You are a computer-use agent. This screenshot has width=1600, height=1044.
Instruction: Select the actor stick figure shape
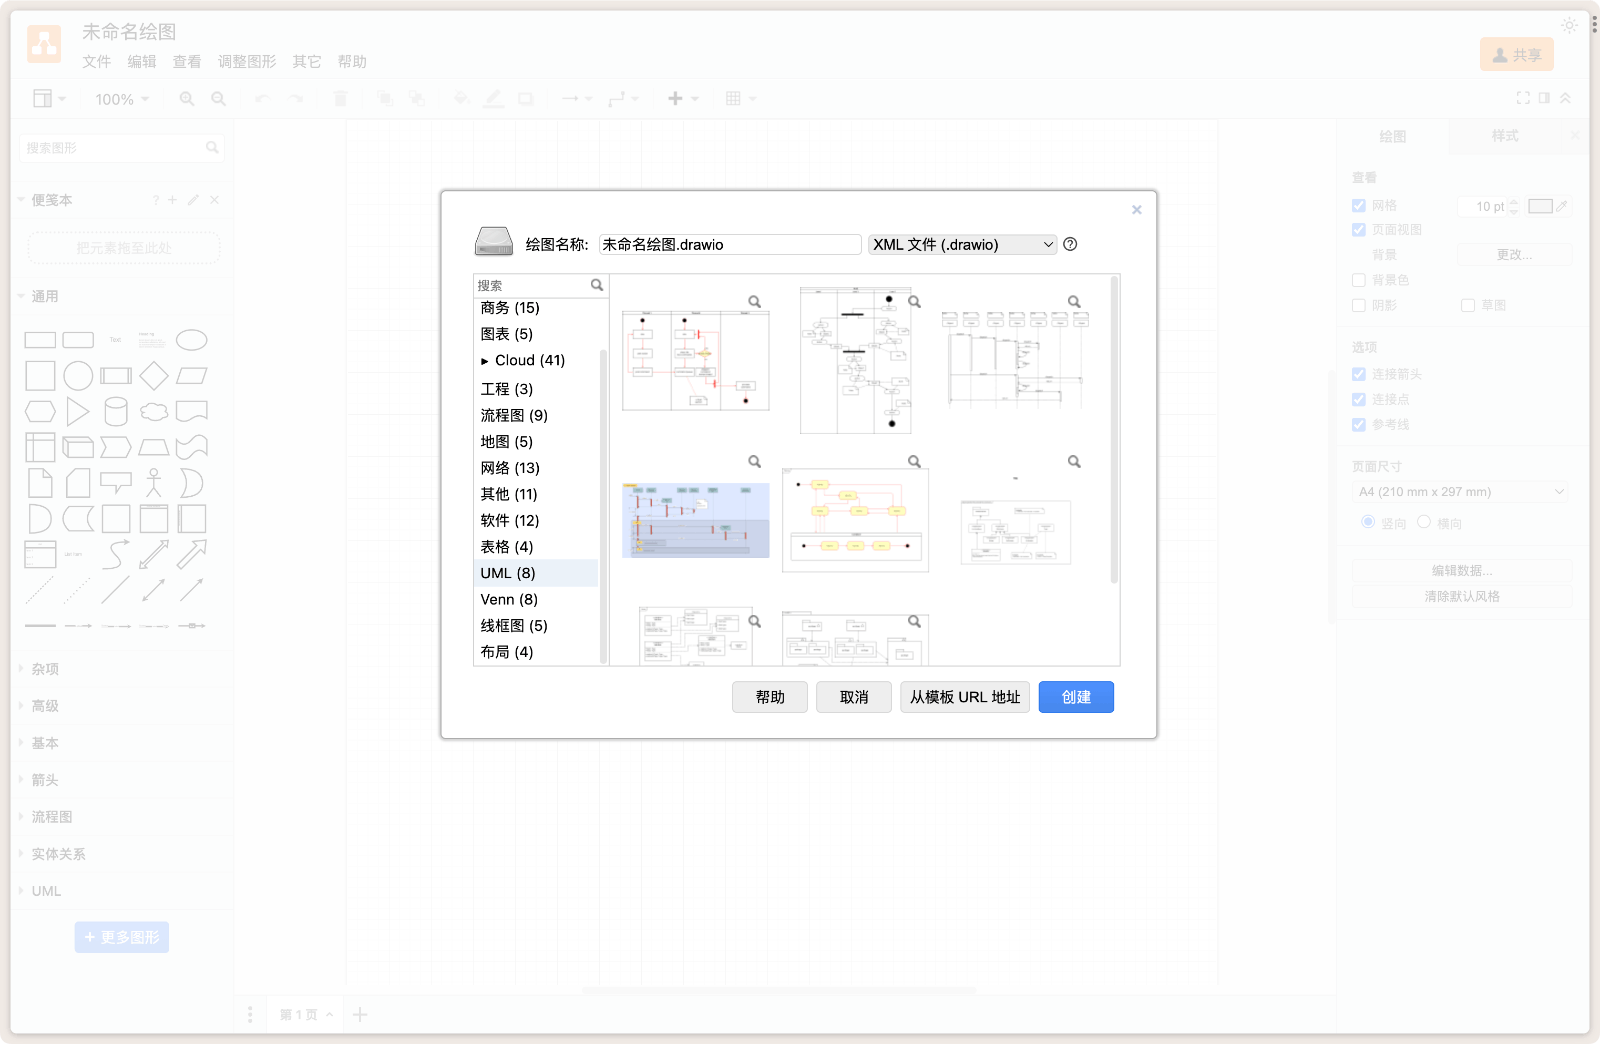[x=154, y=483]
